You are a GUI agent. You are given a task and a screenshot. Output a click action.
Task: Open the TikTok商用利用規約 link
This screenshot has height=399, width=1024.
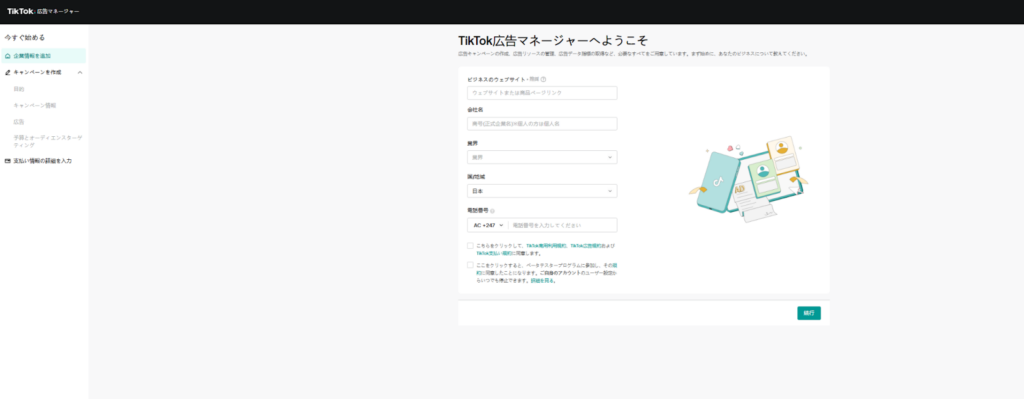pos(547,246)
